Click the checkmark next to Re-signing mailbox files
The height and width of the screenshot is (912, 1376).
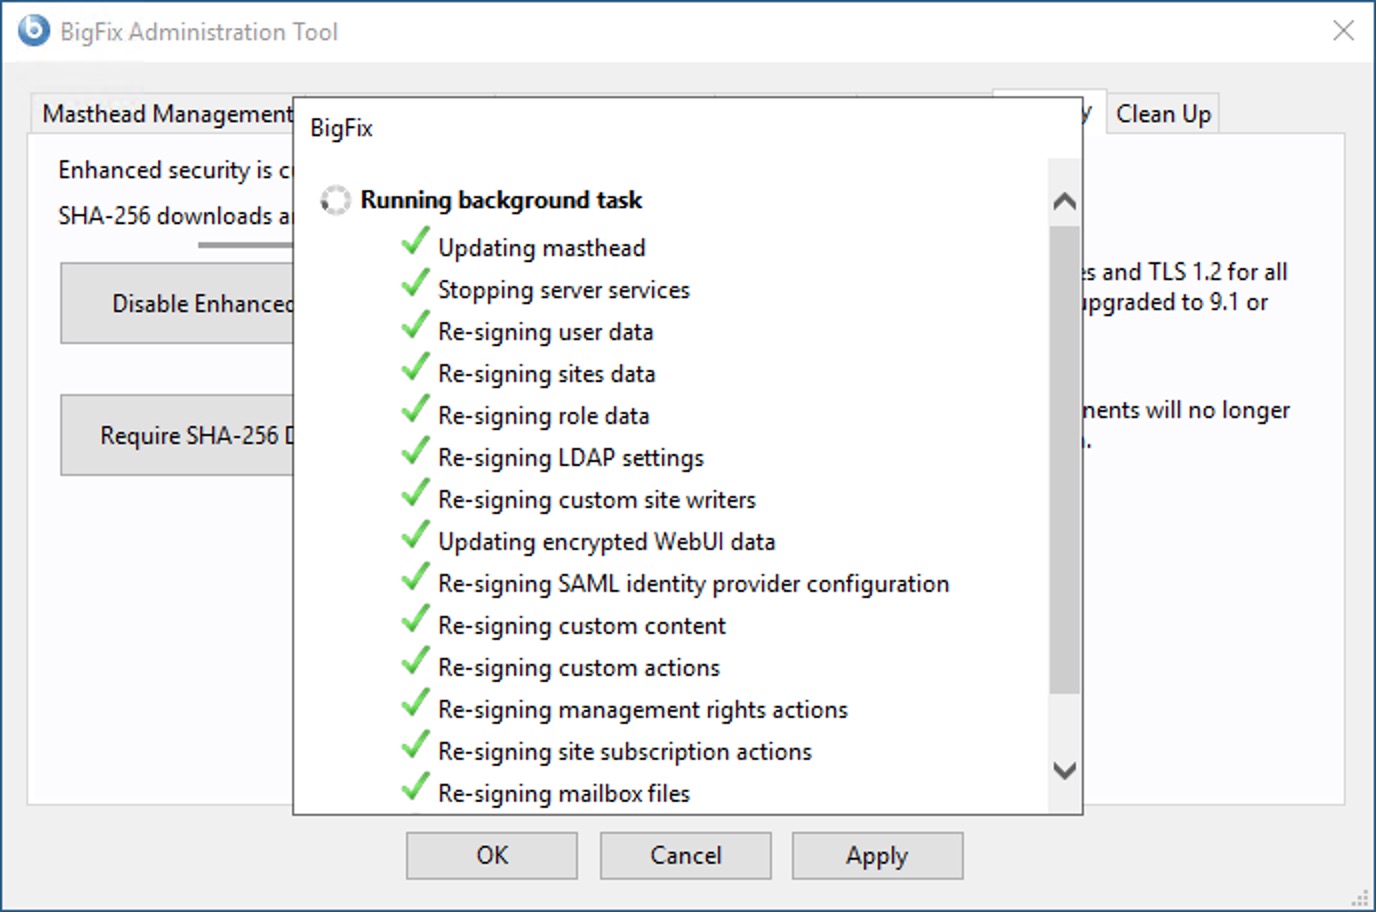click(x=415, y=789)
